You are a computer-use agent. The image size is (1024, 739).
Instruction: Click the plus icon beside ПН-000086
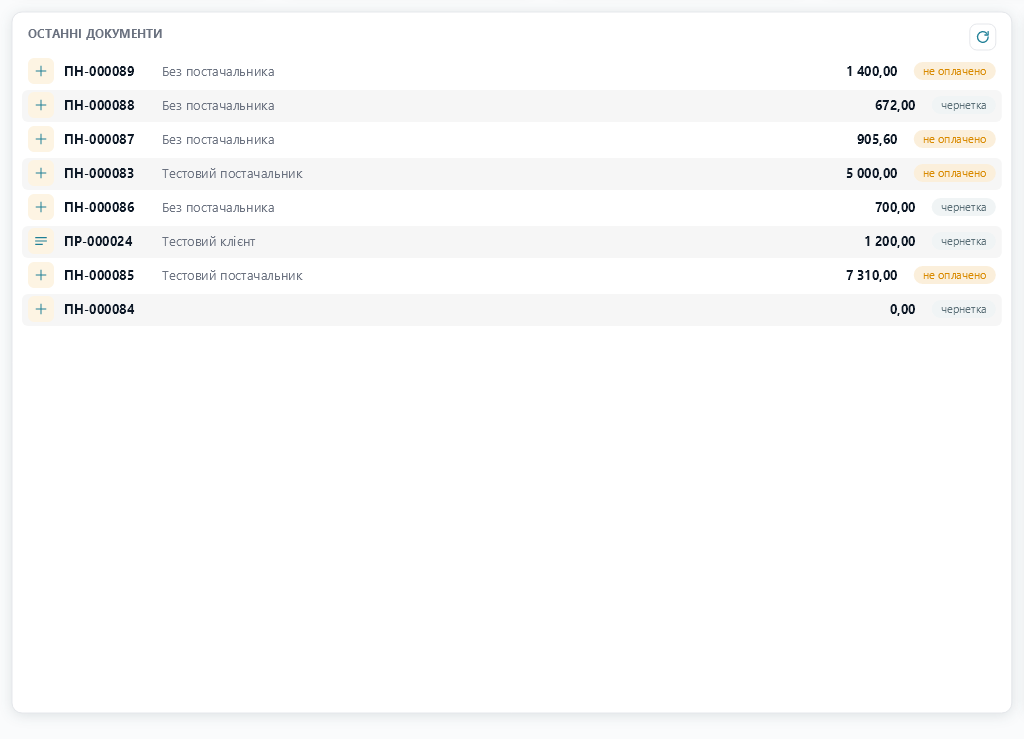coord(40,207)
